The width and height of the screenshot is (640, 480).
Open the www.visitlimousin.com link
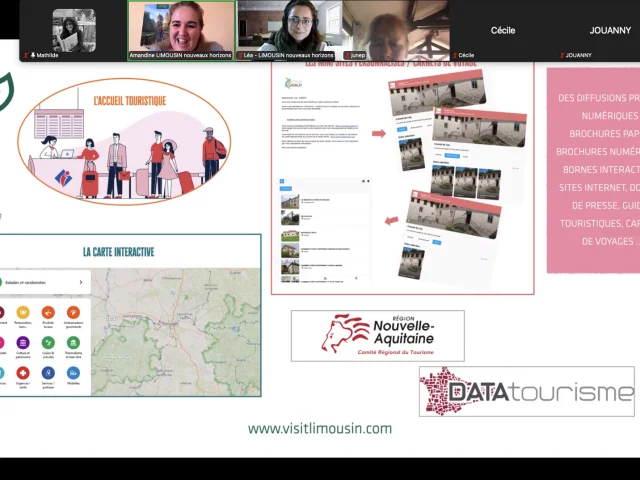tap(320, 429)
